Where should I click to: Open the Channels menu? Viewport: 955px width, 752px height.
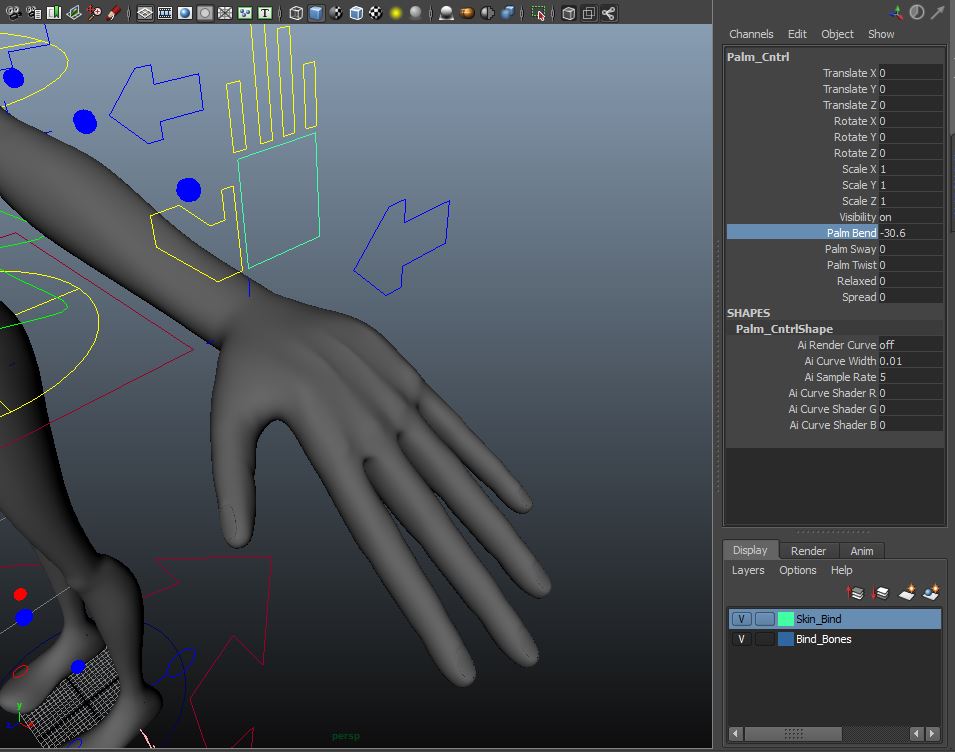pos(751,34)
